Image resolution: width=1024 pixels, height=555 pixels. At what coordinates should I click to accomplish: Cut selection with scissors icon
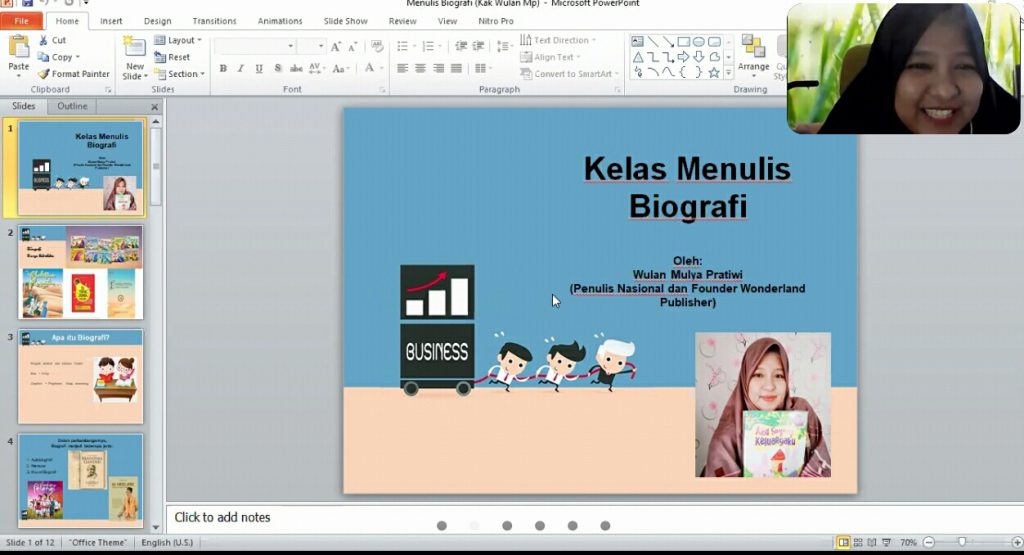(52, 40)
